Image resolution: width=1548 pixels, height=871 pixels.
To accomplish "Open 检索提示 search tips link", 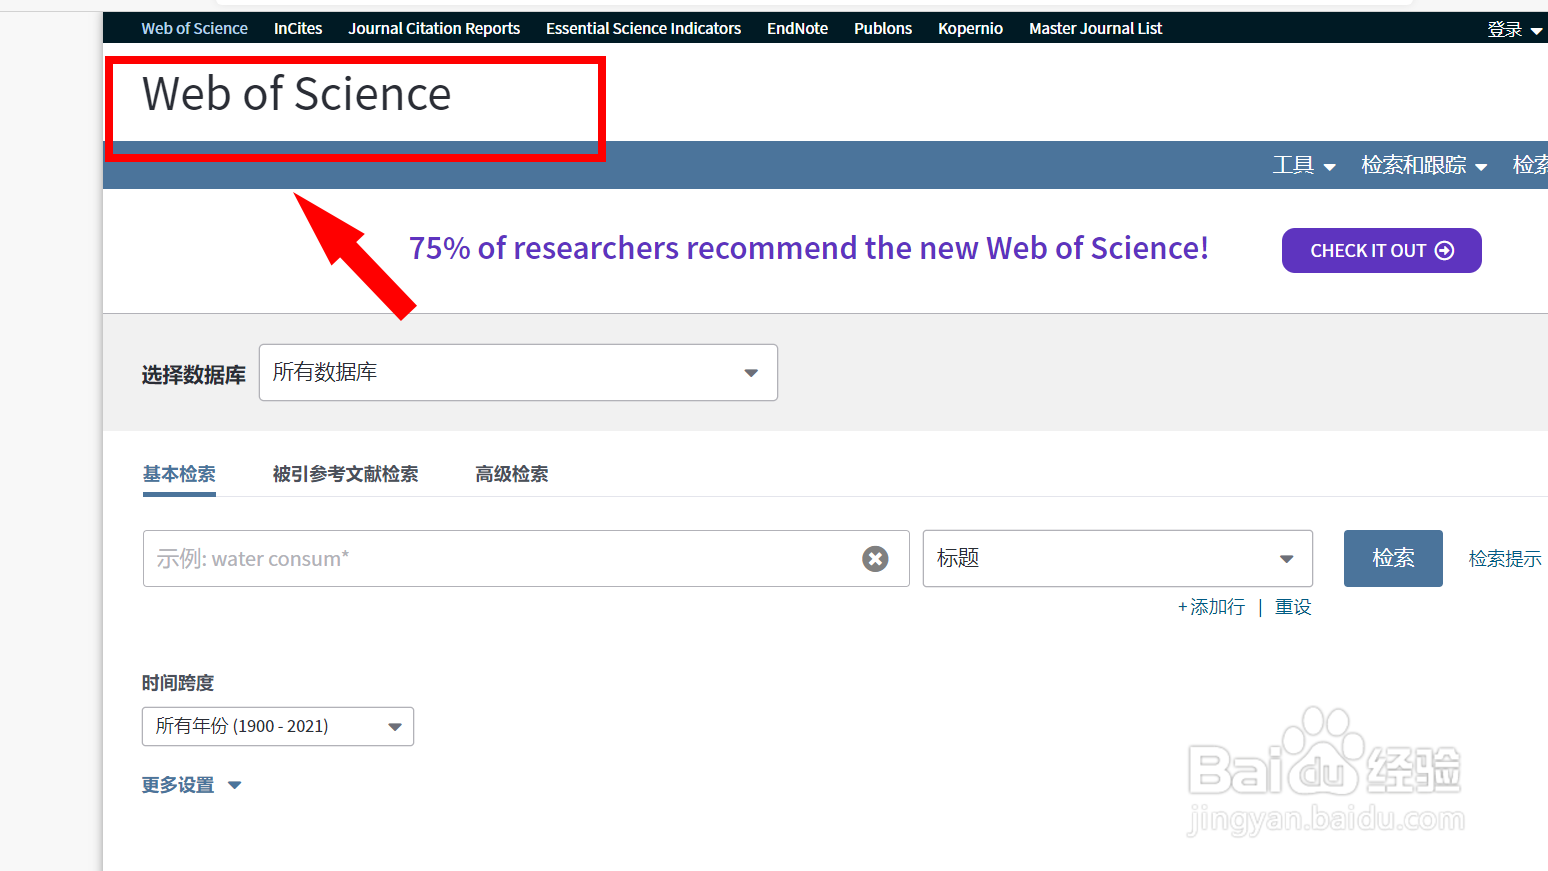I will pos(1504,559).
